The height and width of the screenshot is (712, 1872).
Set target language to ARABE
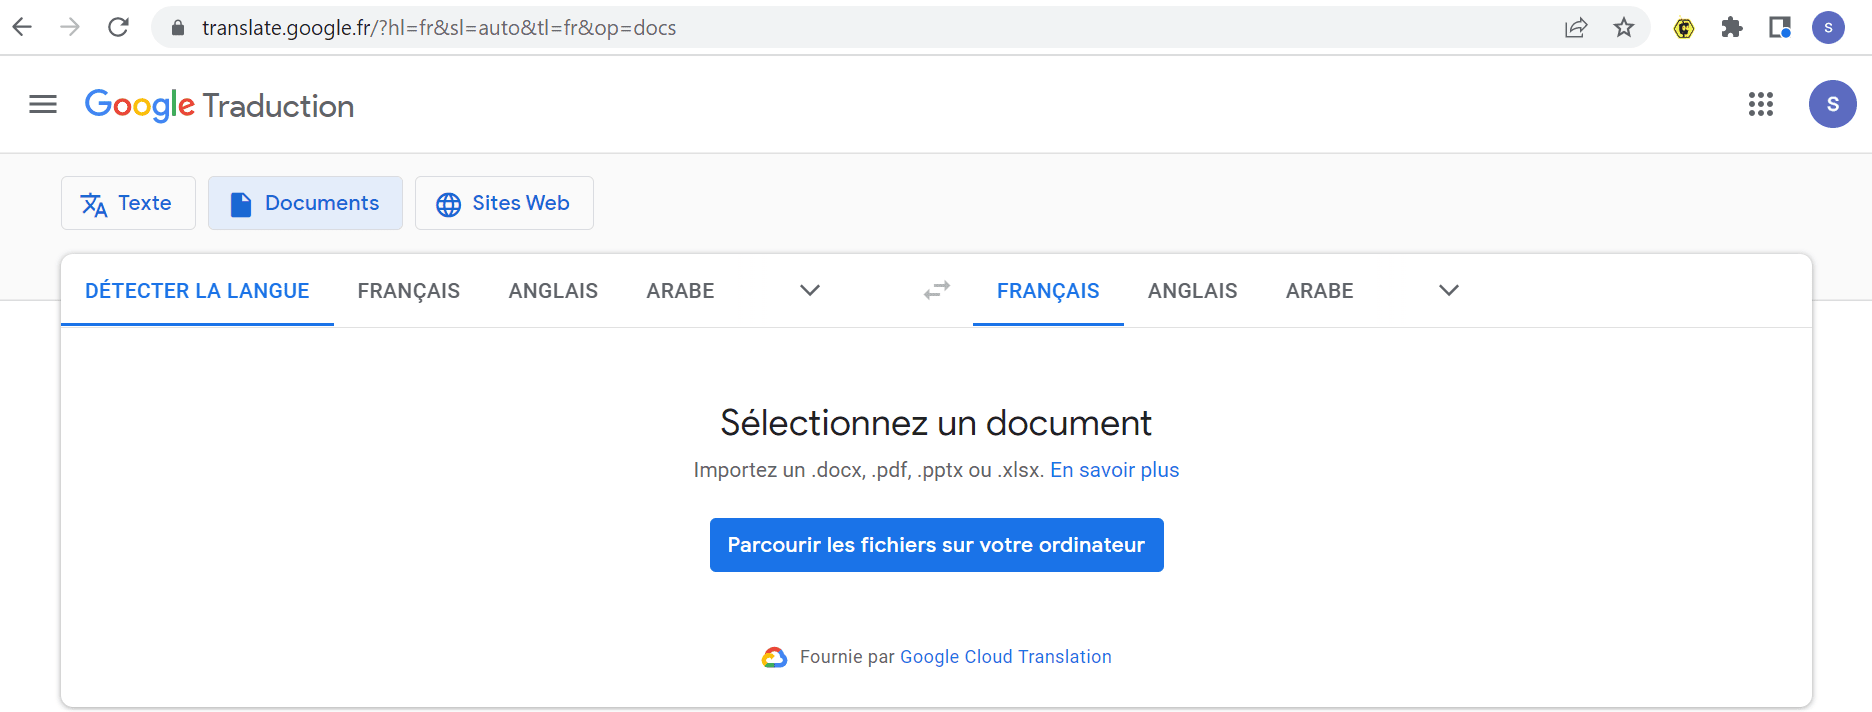point(1319,291)
